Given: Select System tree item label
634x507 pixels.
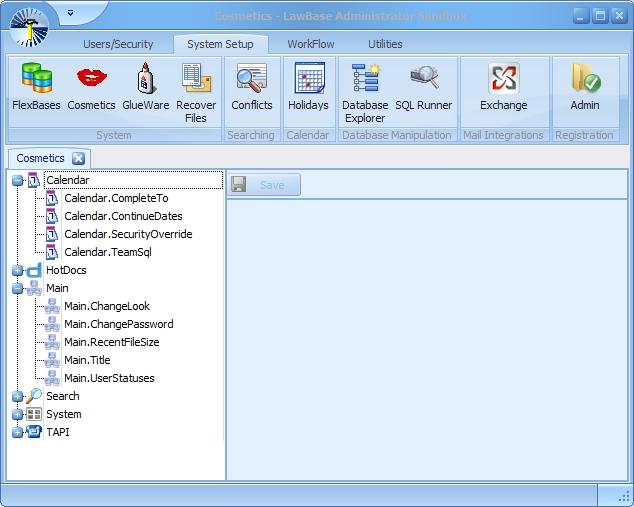Looking at the screenshot, I should point(64,414).
